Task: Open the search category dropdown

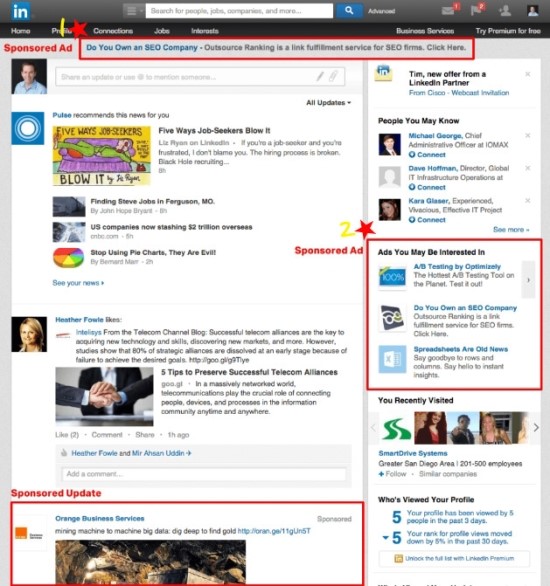Action: 134,11
